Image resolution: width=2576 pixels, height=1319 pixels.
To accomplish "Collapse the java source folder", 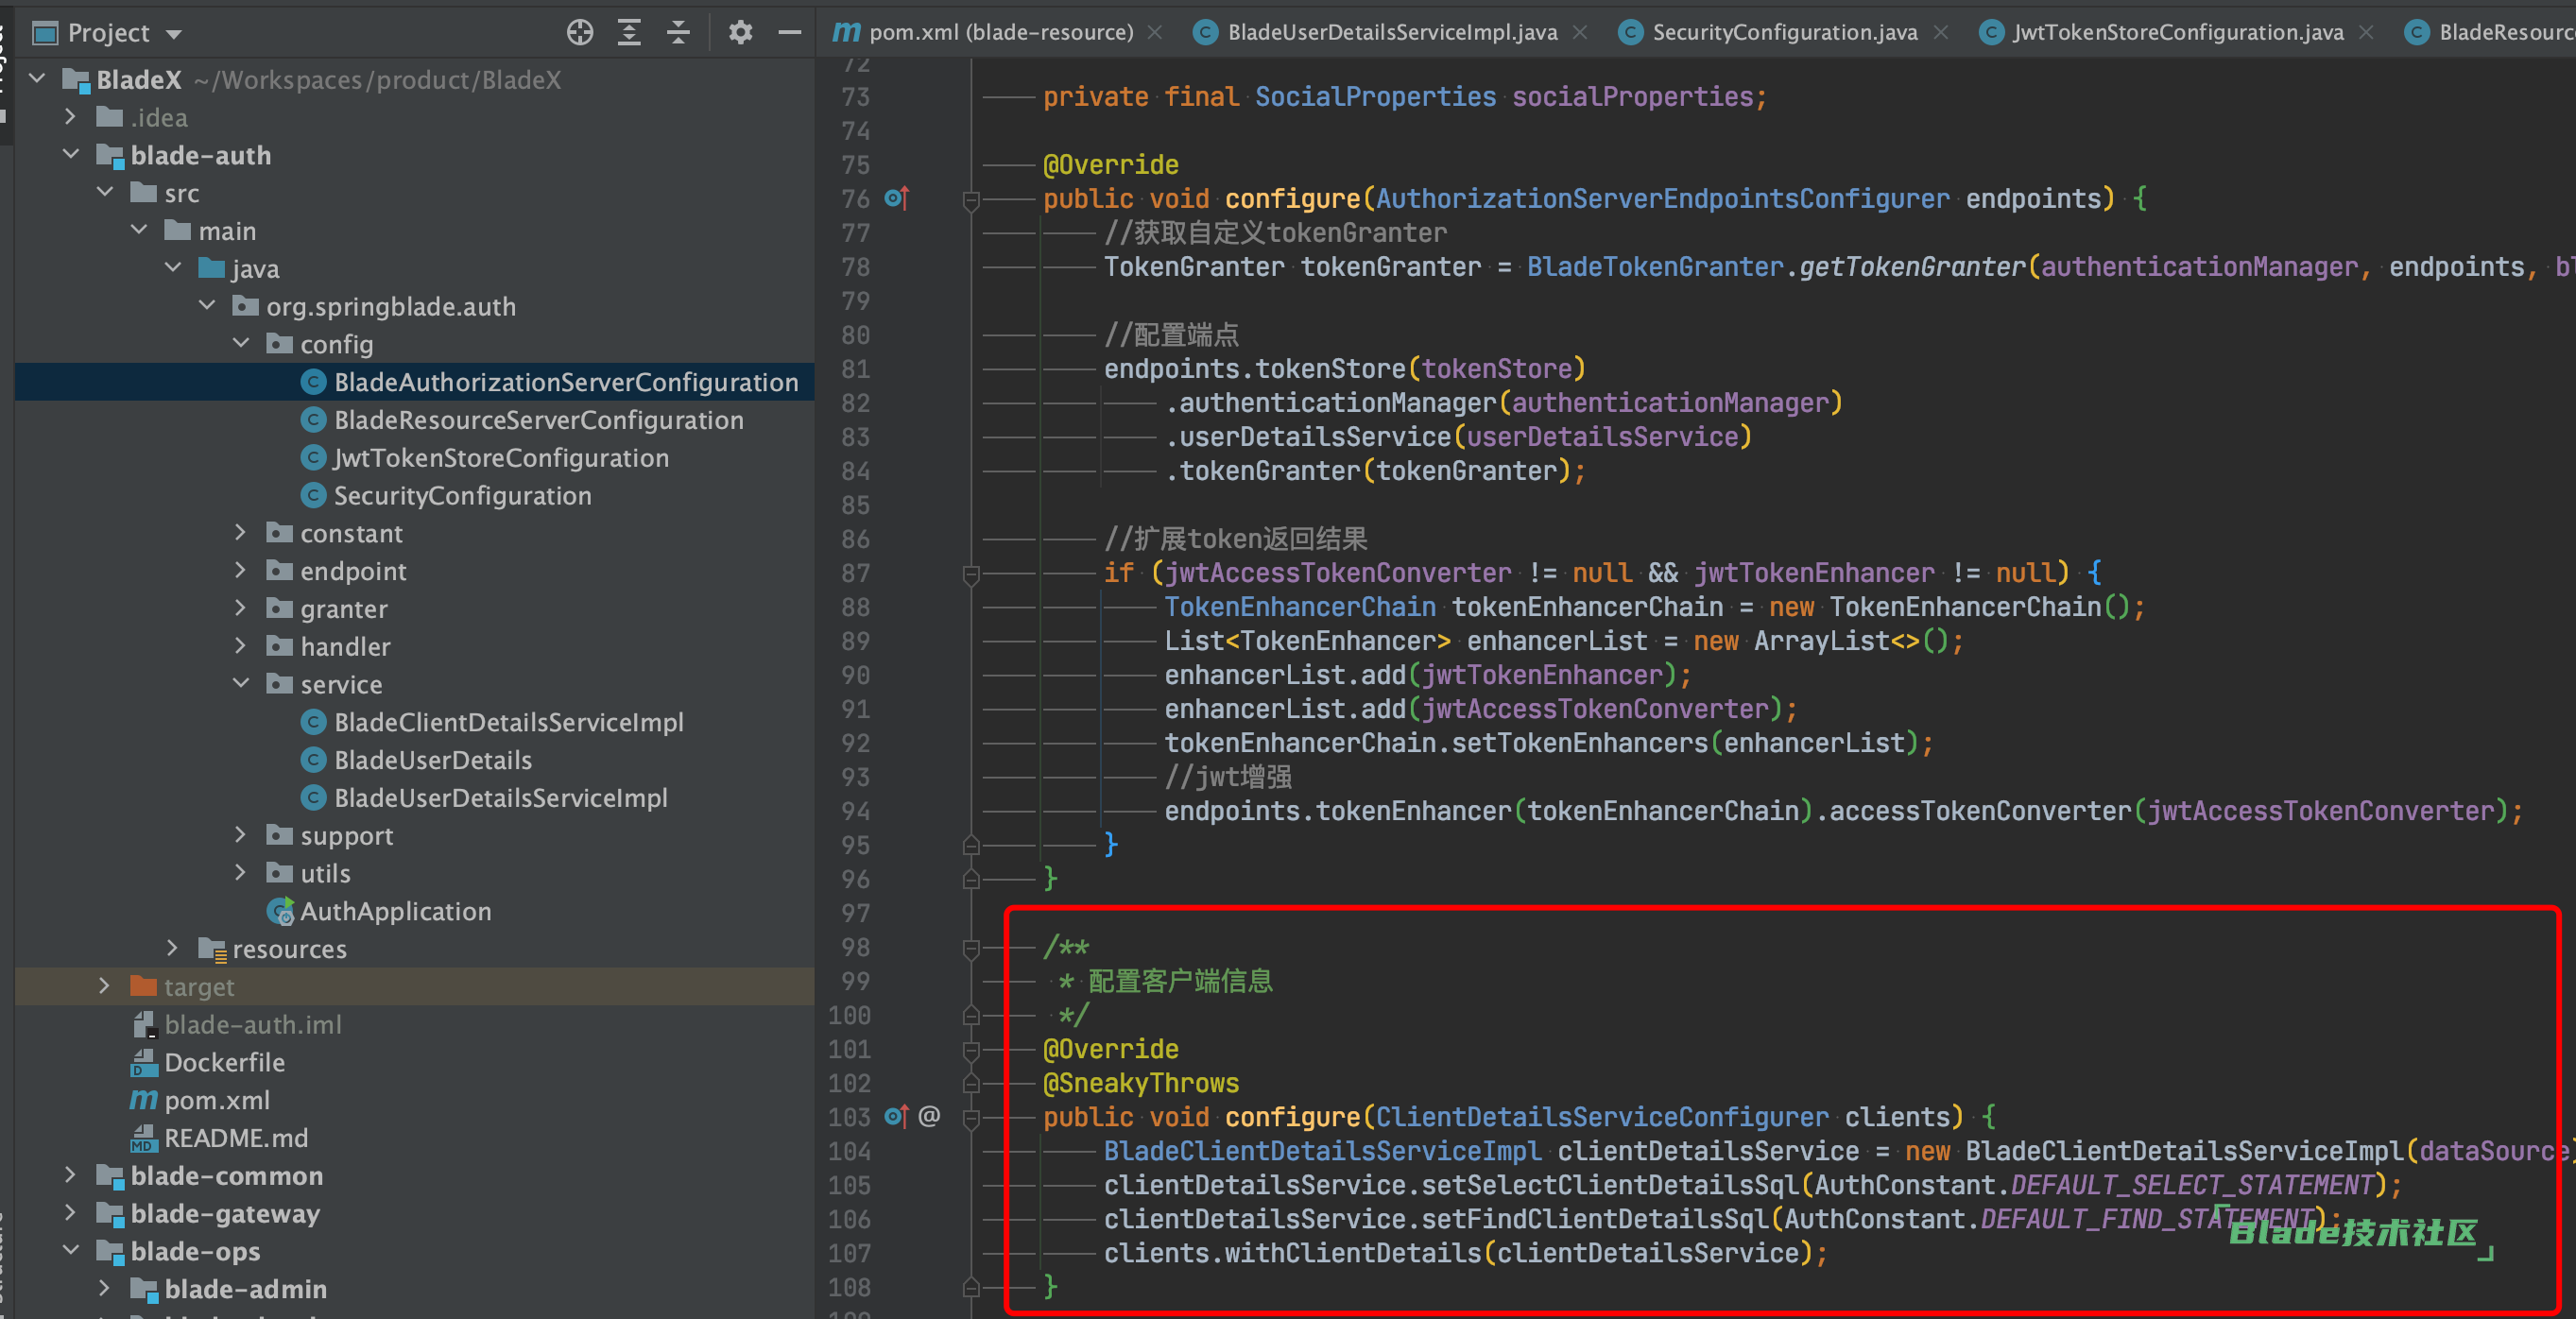I will pos(173,267).
